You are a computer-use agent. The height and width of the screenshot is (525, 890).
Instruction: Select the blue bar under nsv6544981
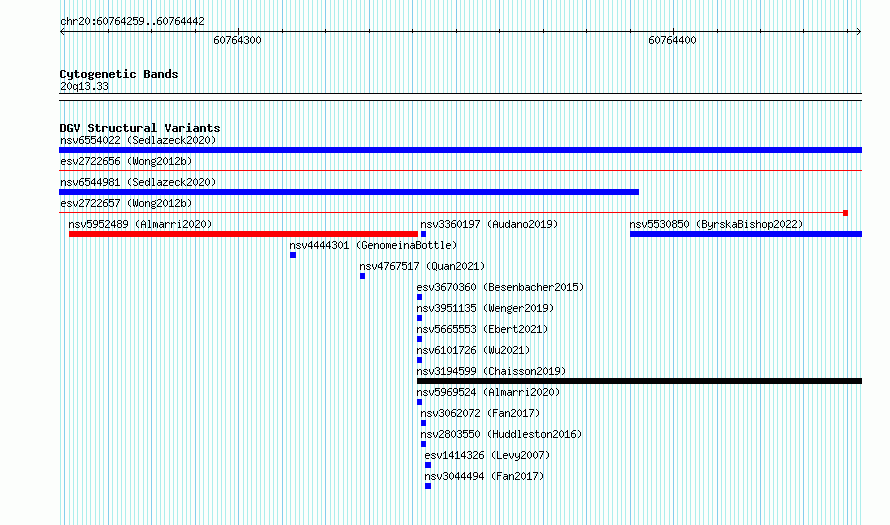click(349, 192)
